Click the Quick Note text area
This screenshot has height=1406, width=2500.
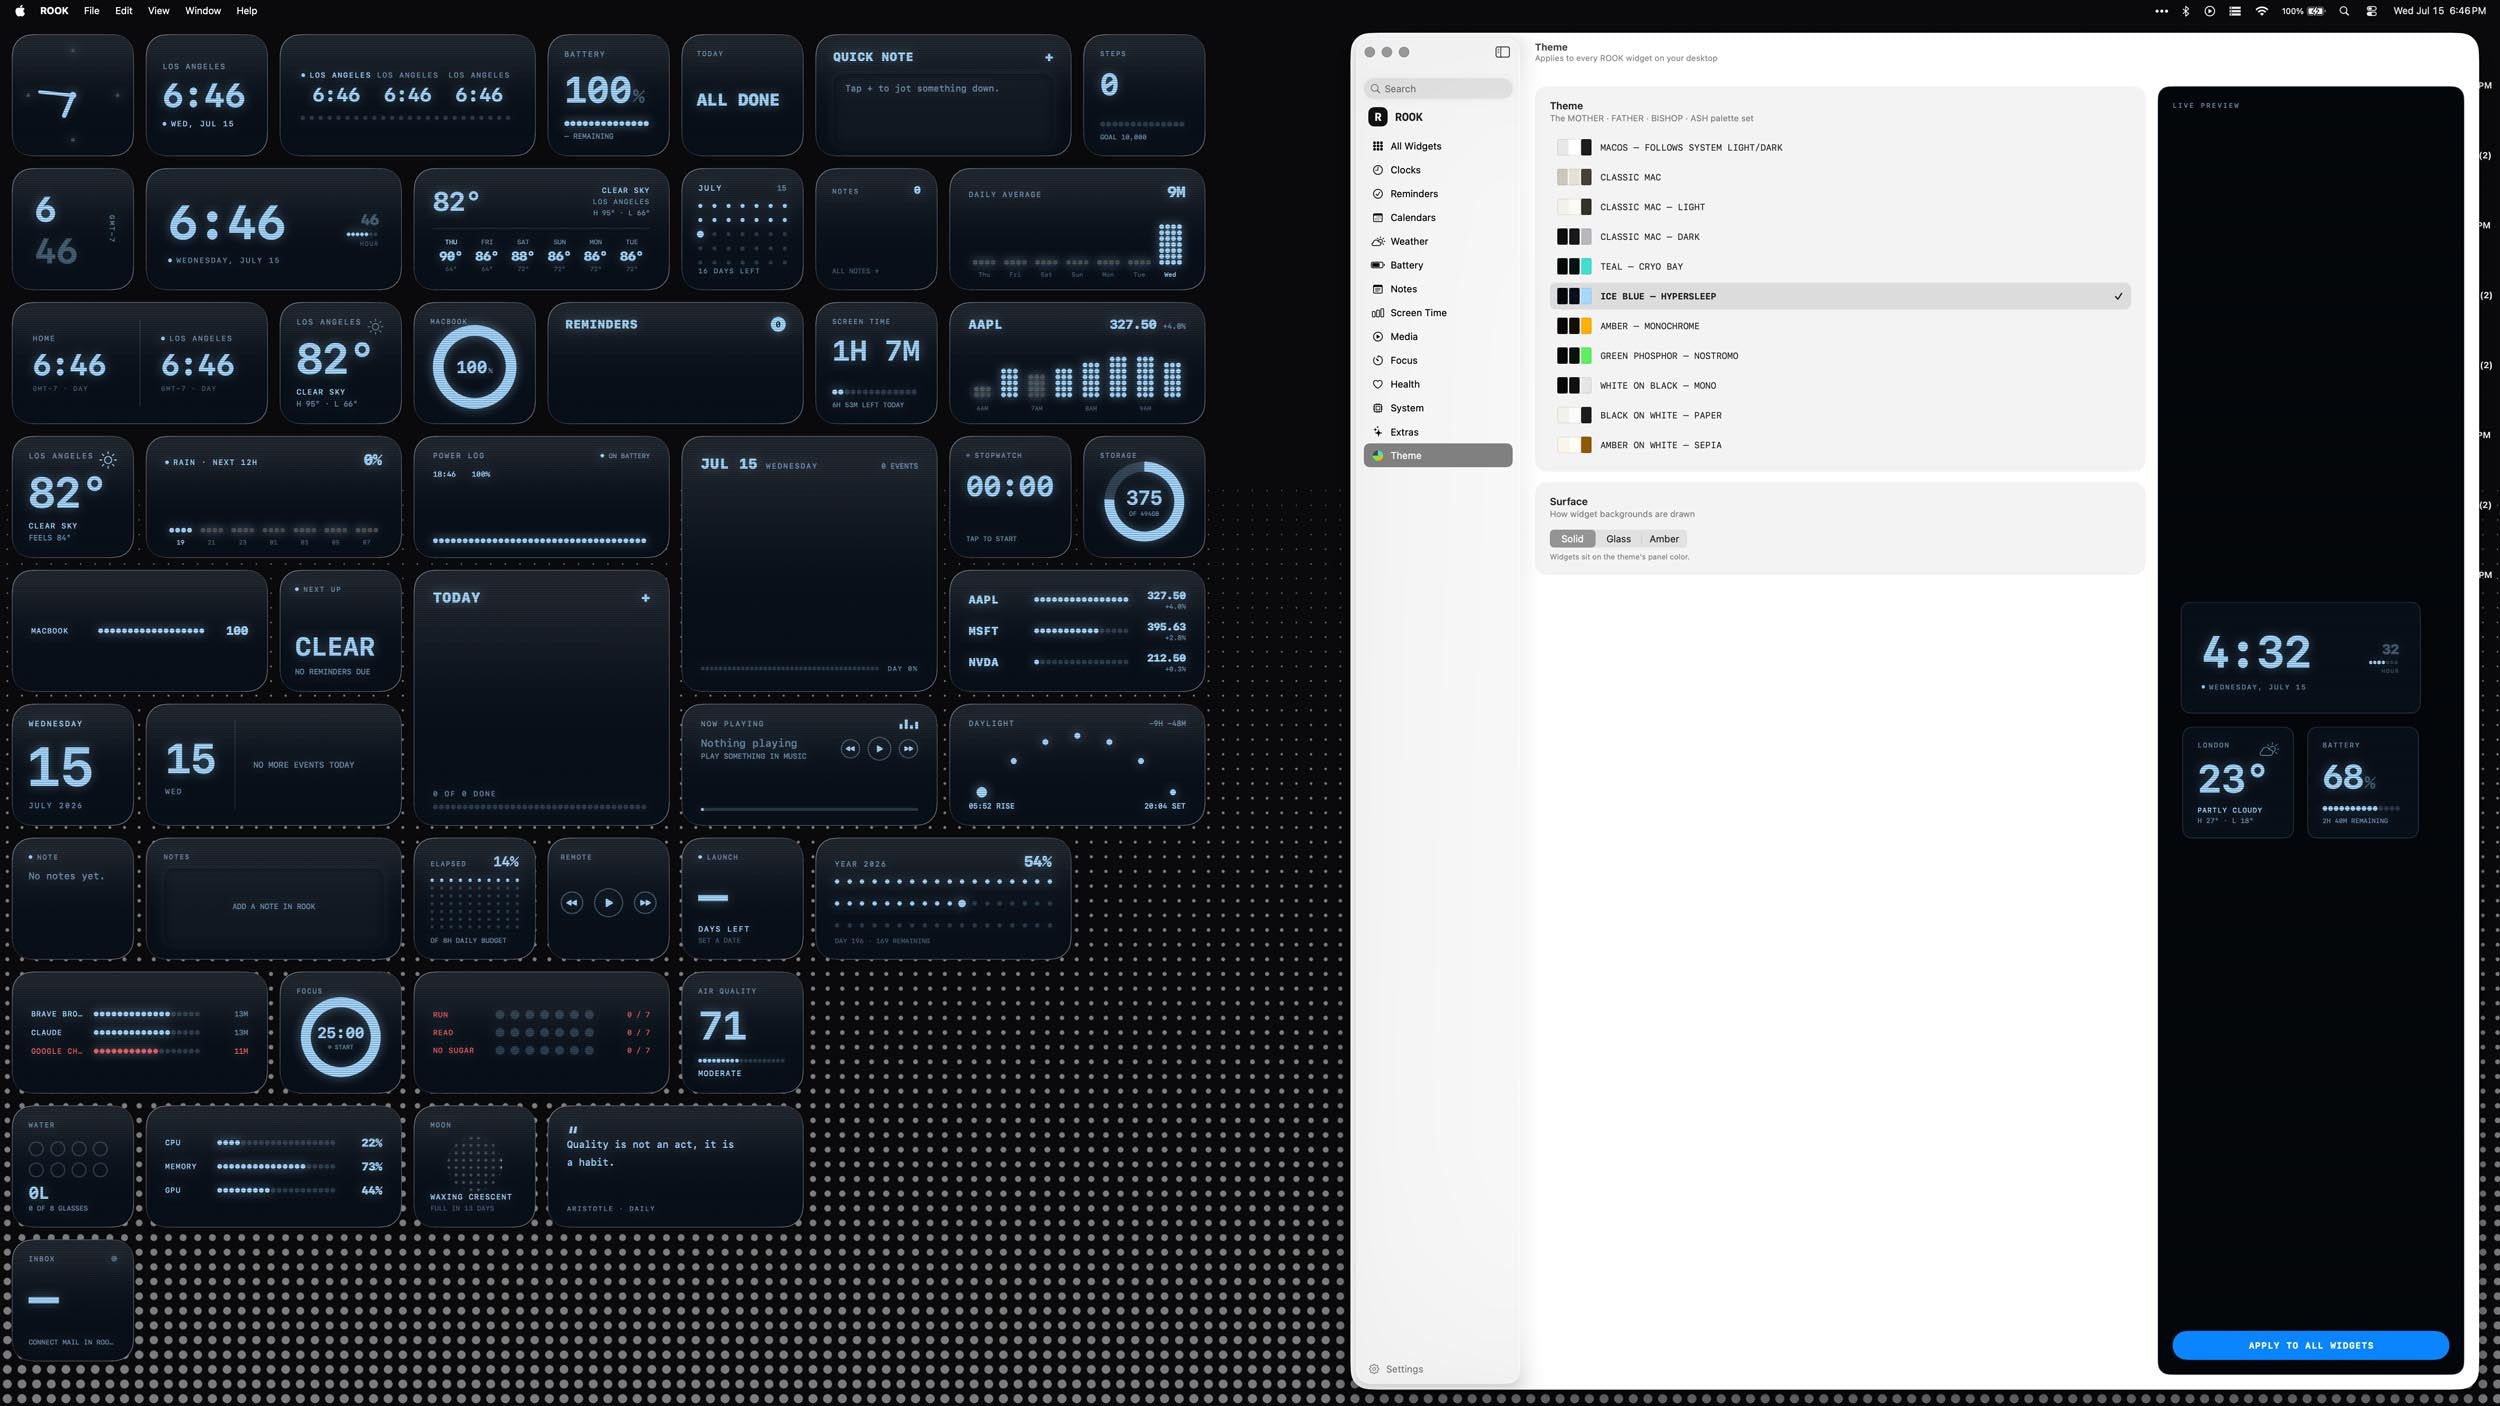(x=943, y=108)
